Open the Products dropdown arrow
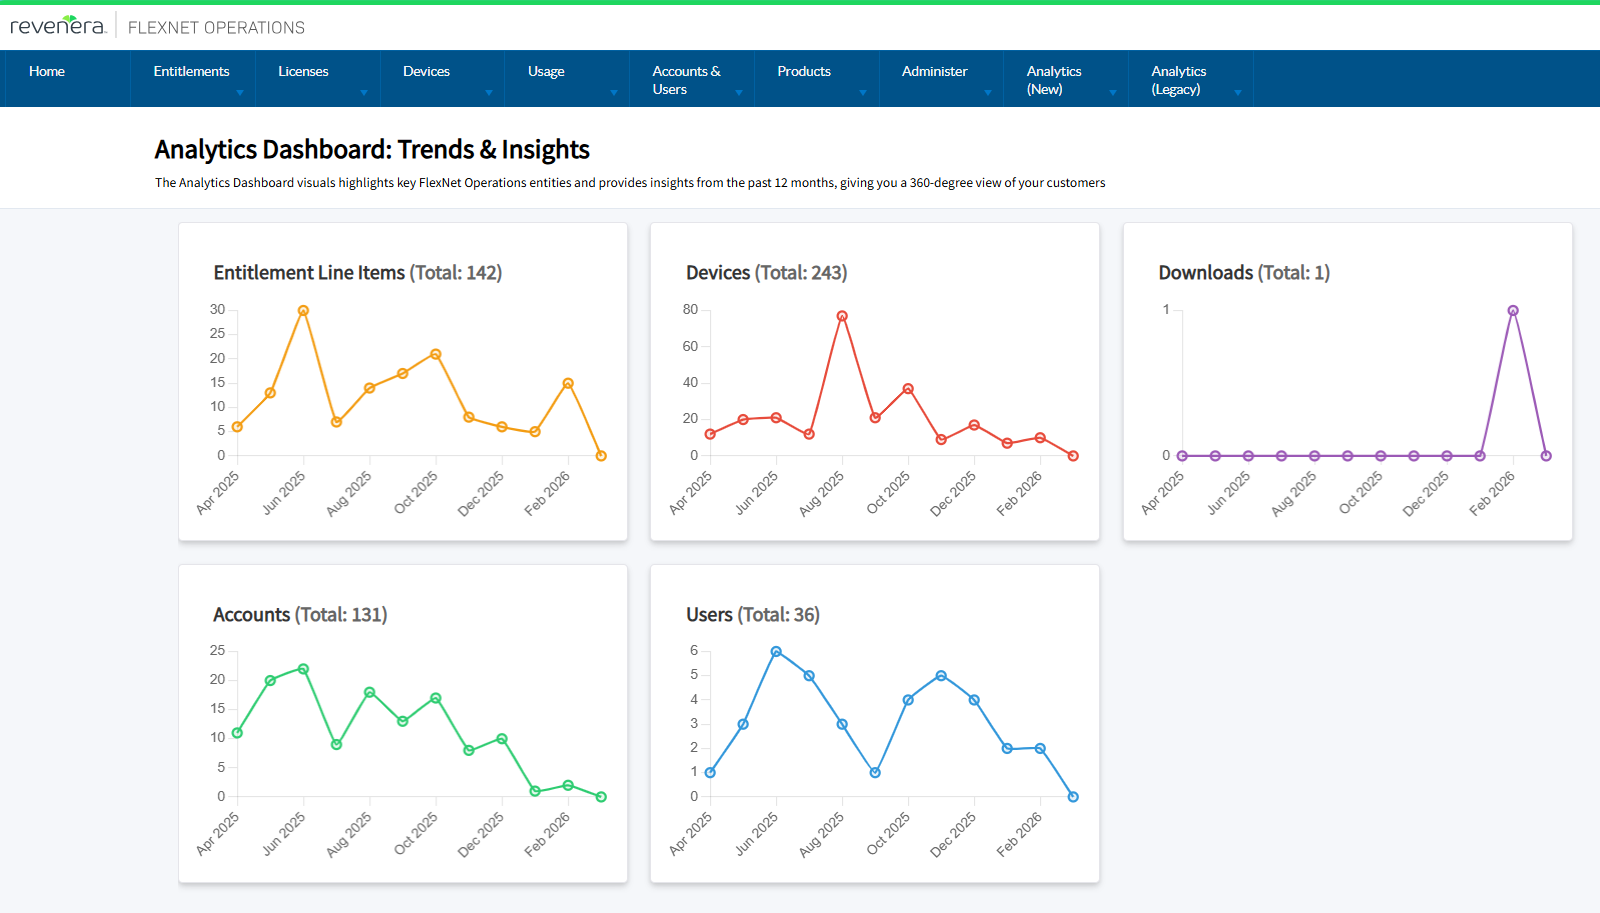Image resolution: width=1600 pixels, height=913 pixels. (x=863, y=93)
